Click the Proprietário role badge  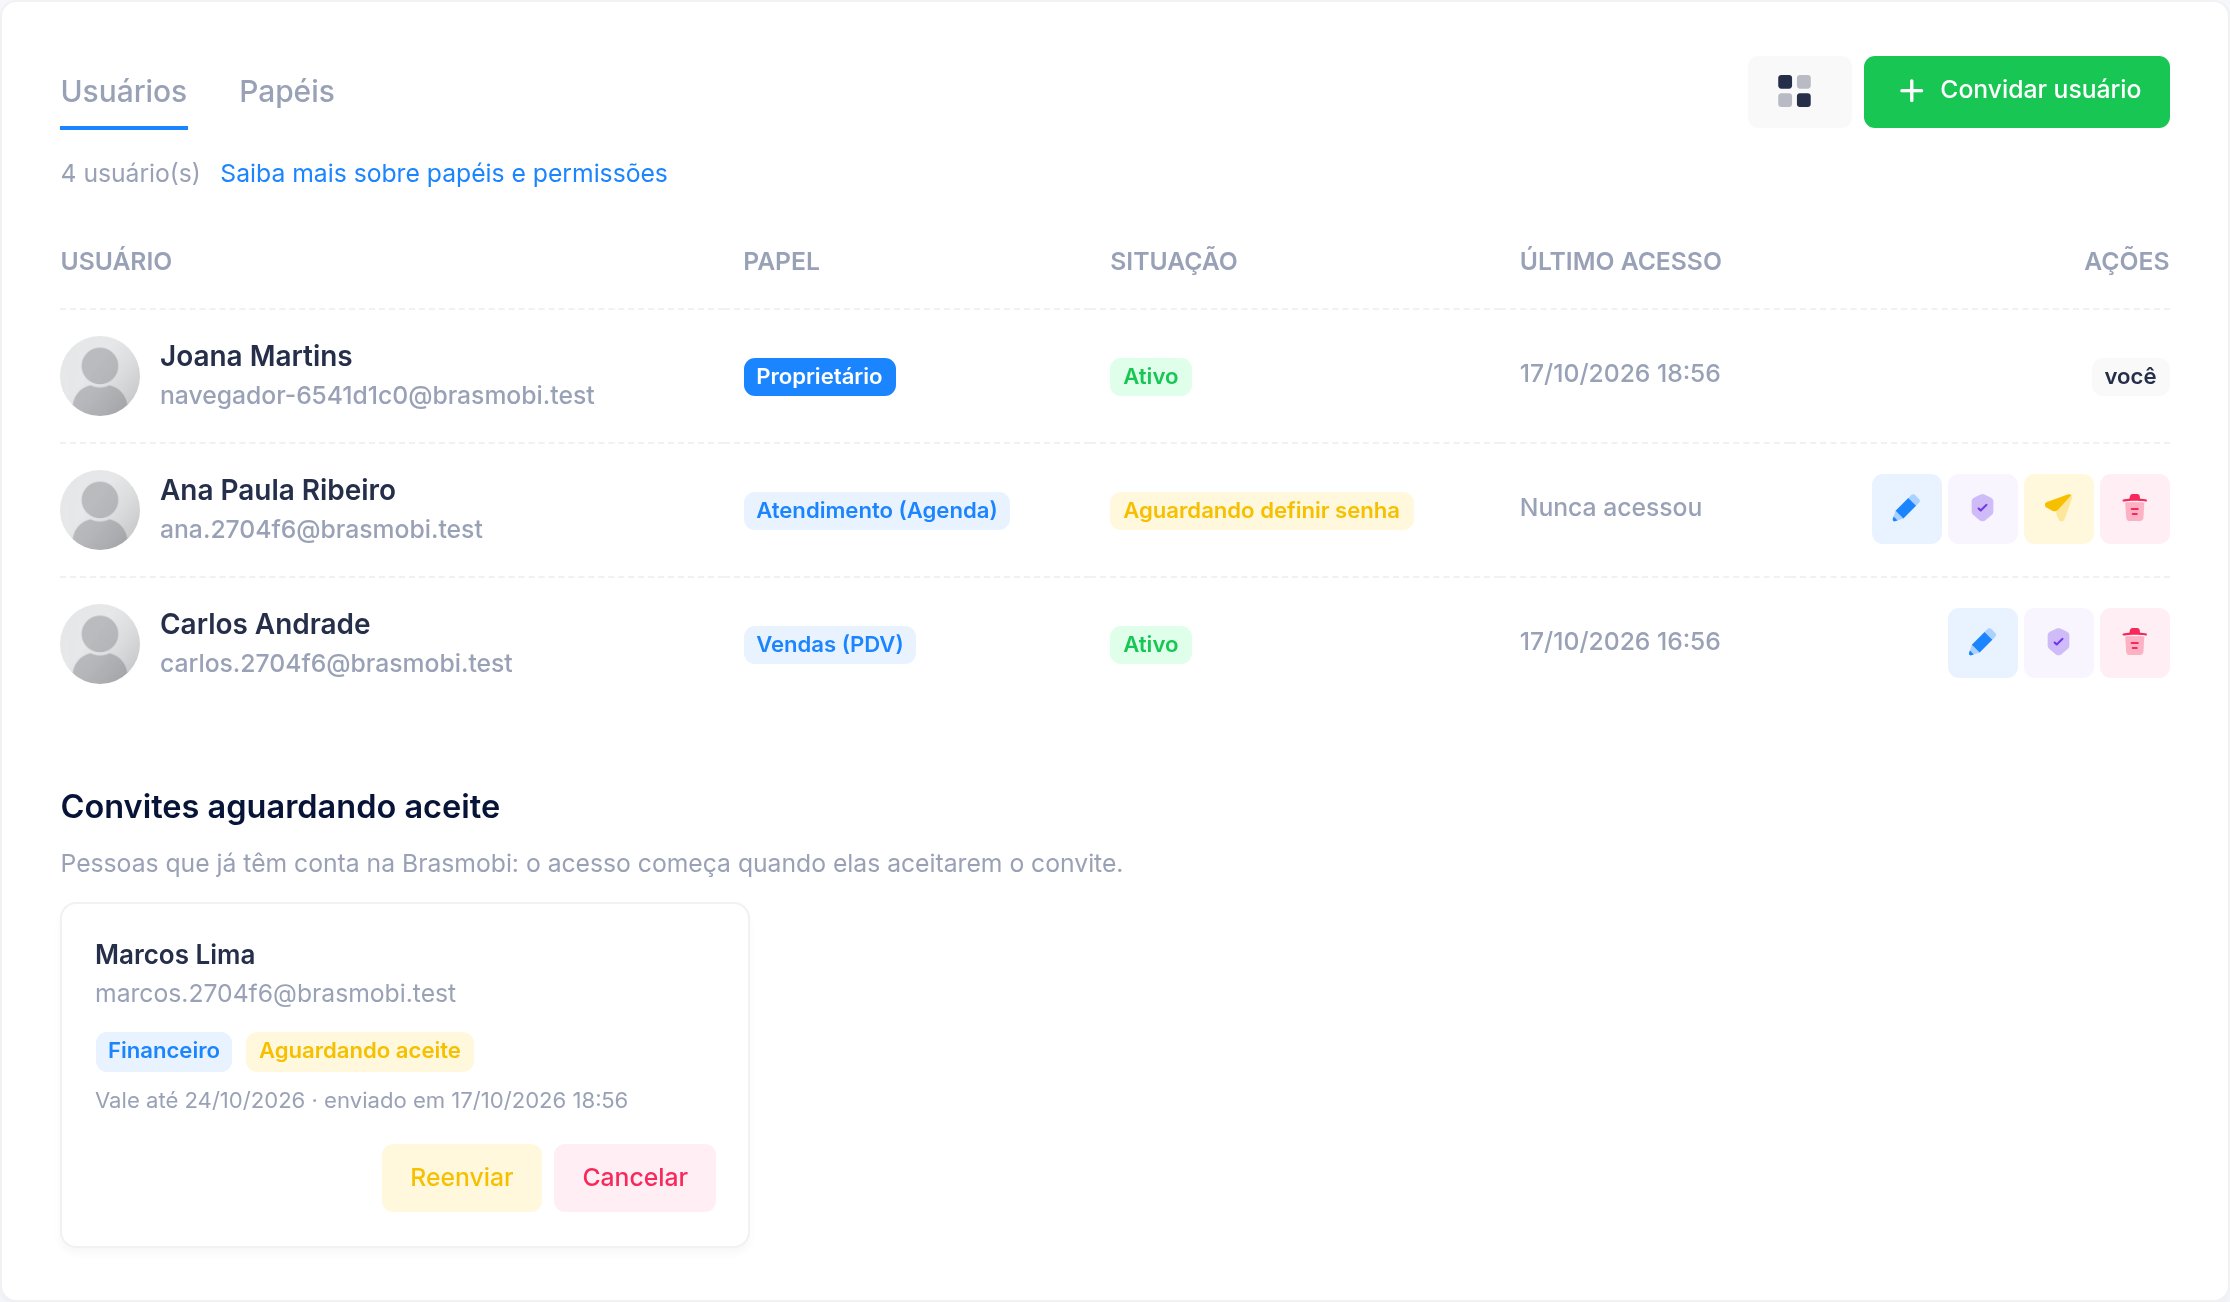(x=819, y=377)
